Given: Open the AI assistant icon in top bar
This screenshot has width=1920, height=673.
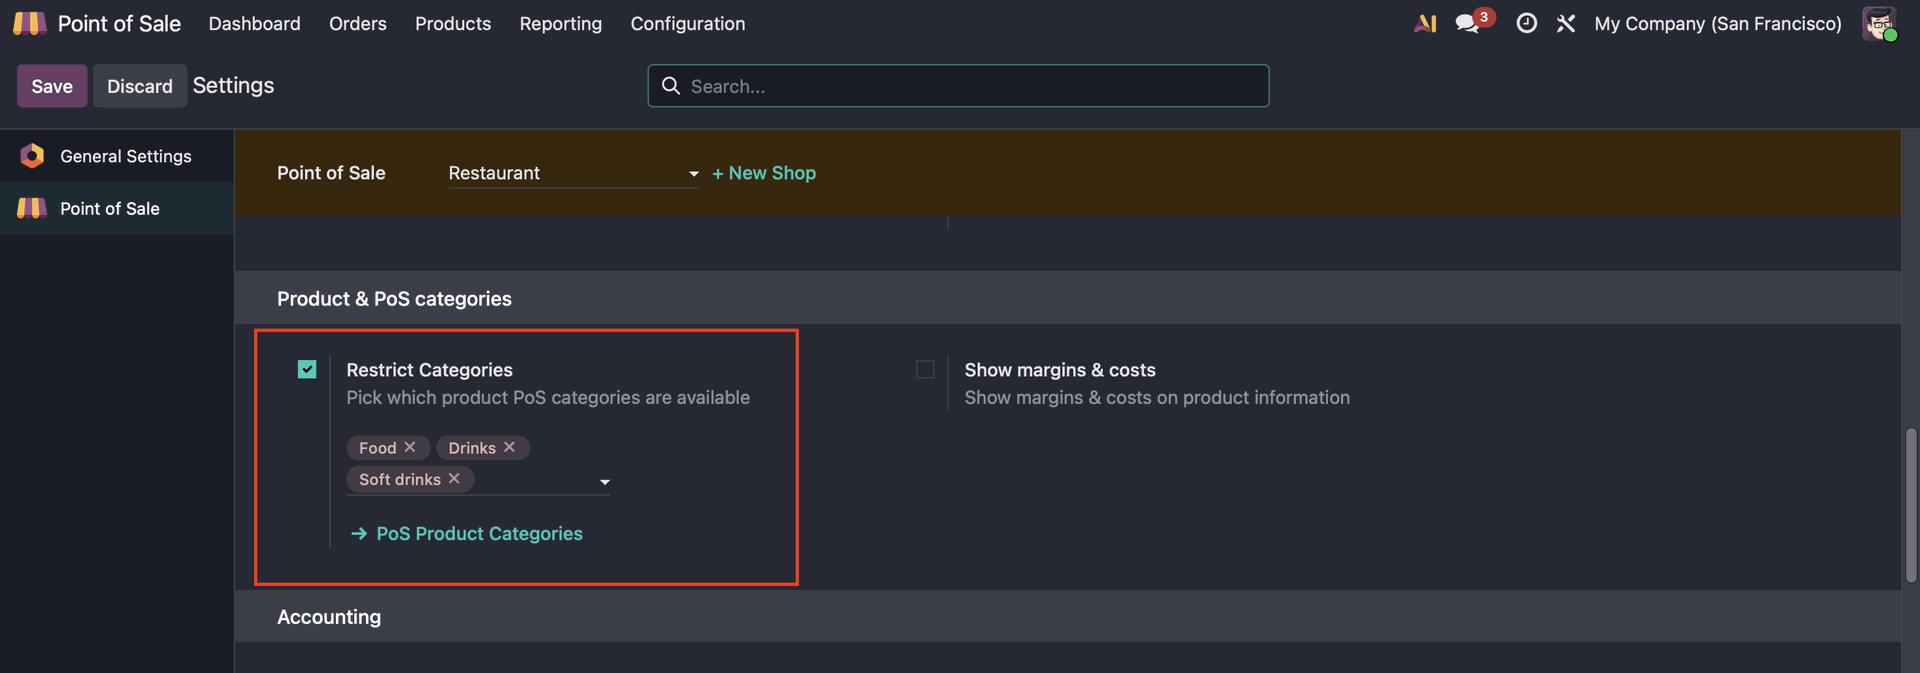Looking at the screenshot, I should (1425, 23).
